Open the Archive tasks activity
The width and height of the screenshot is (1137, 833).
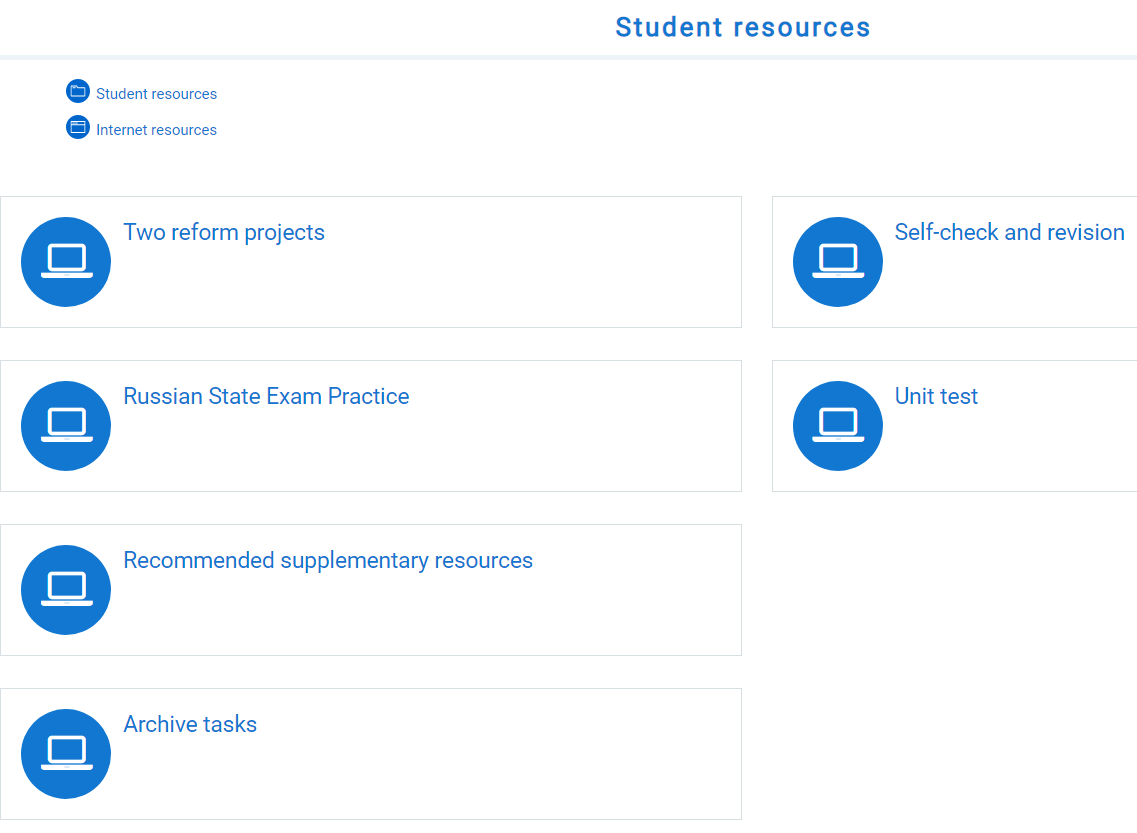point(190,724)
